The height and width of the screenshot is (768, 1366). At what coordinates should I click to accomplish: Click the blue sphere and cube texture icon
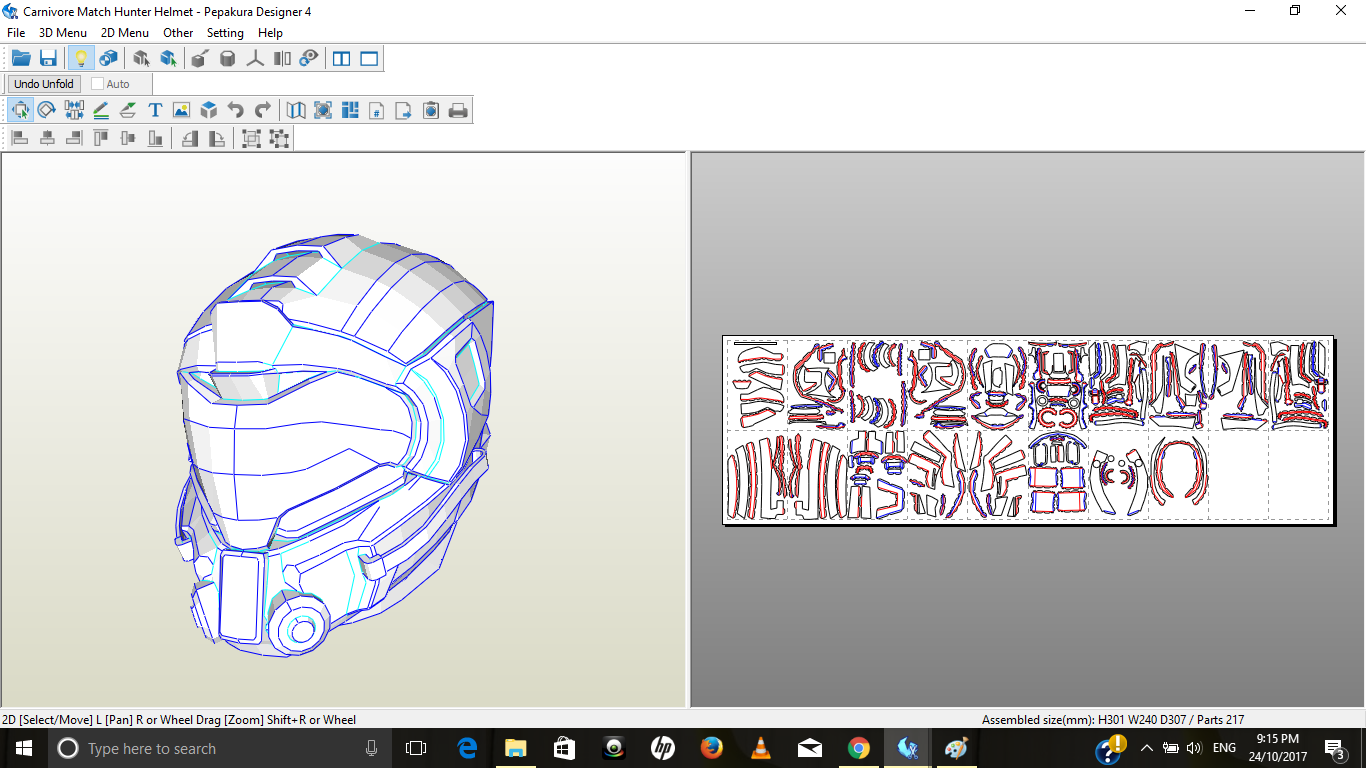[108, 58]
